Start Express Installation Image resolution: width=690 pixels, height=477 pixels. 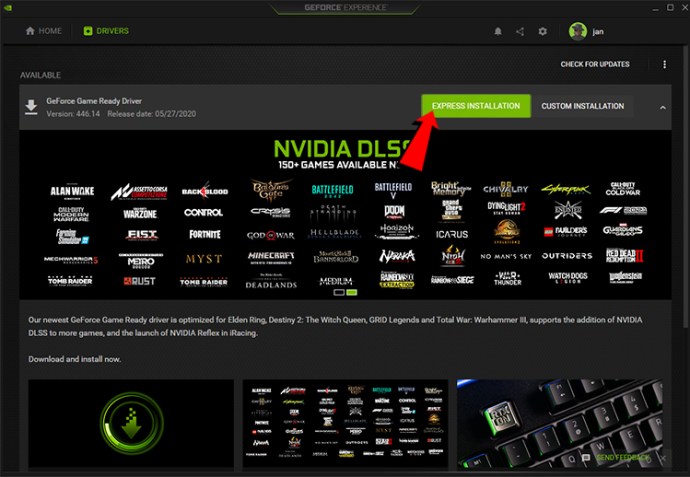pyautogui.click(x=476, y=106)
